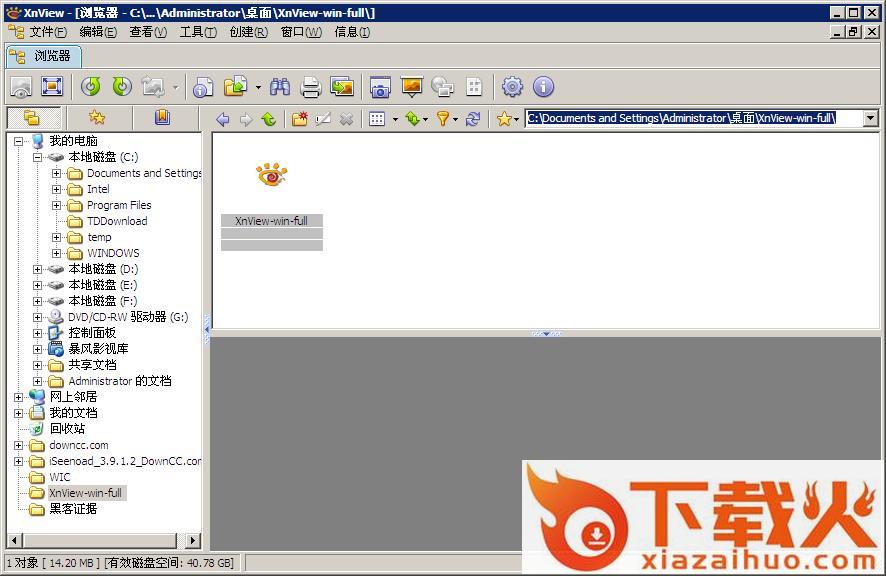
Task: Click the fullscreen view icon
Action: [52, 87]
